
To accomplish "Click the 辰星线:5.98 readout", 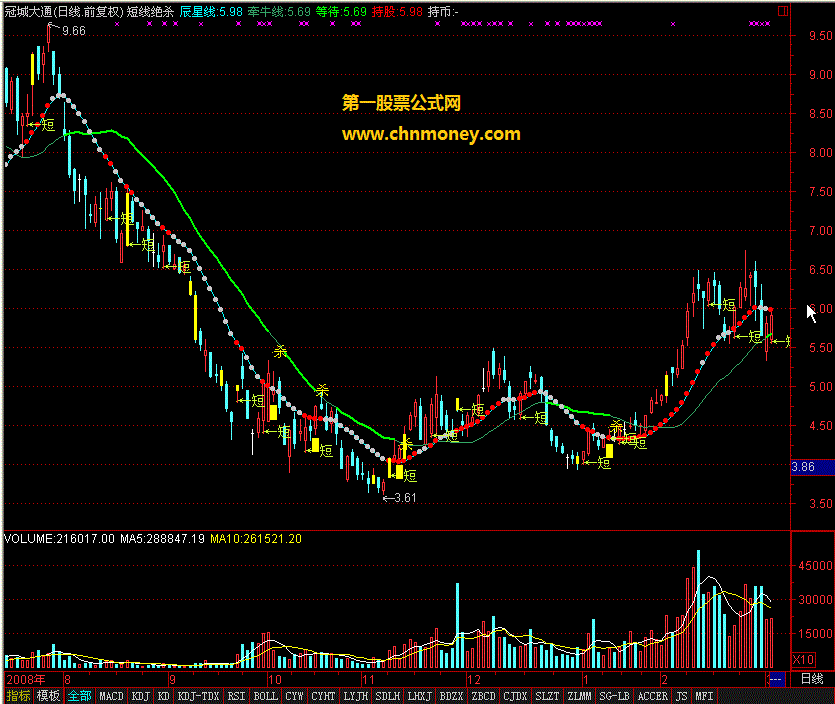I will [211, 12].
